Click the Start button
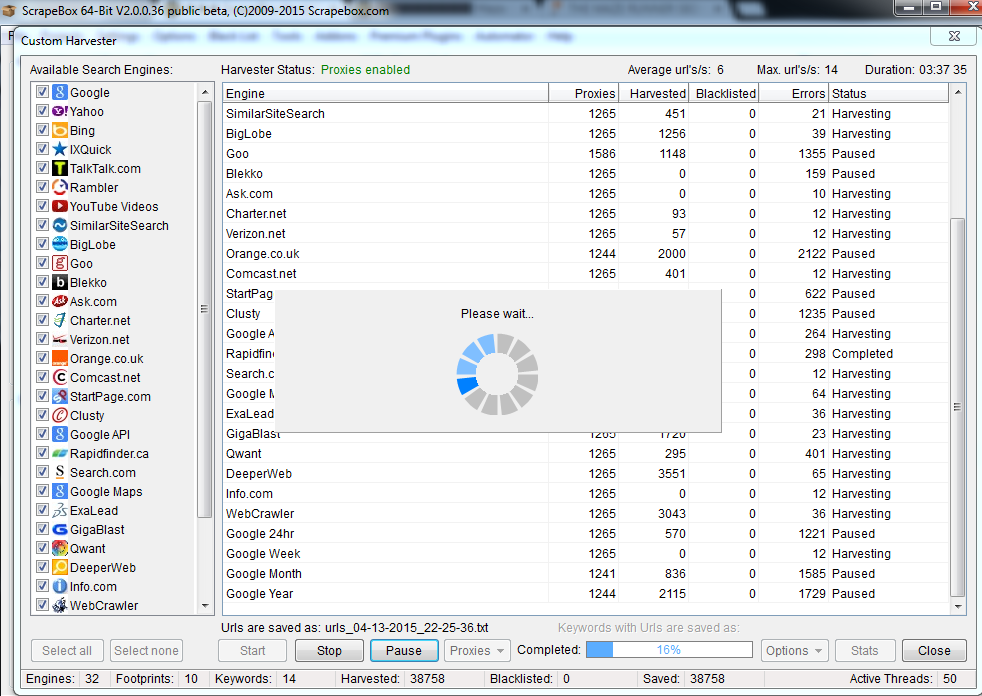Screen dimensions: 982x696 tap(252, 651)
